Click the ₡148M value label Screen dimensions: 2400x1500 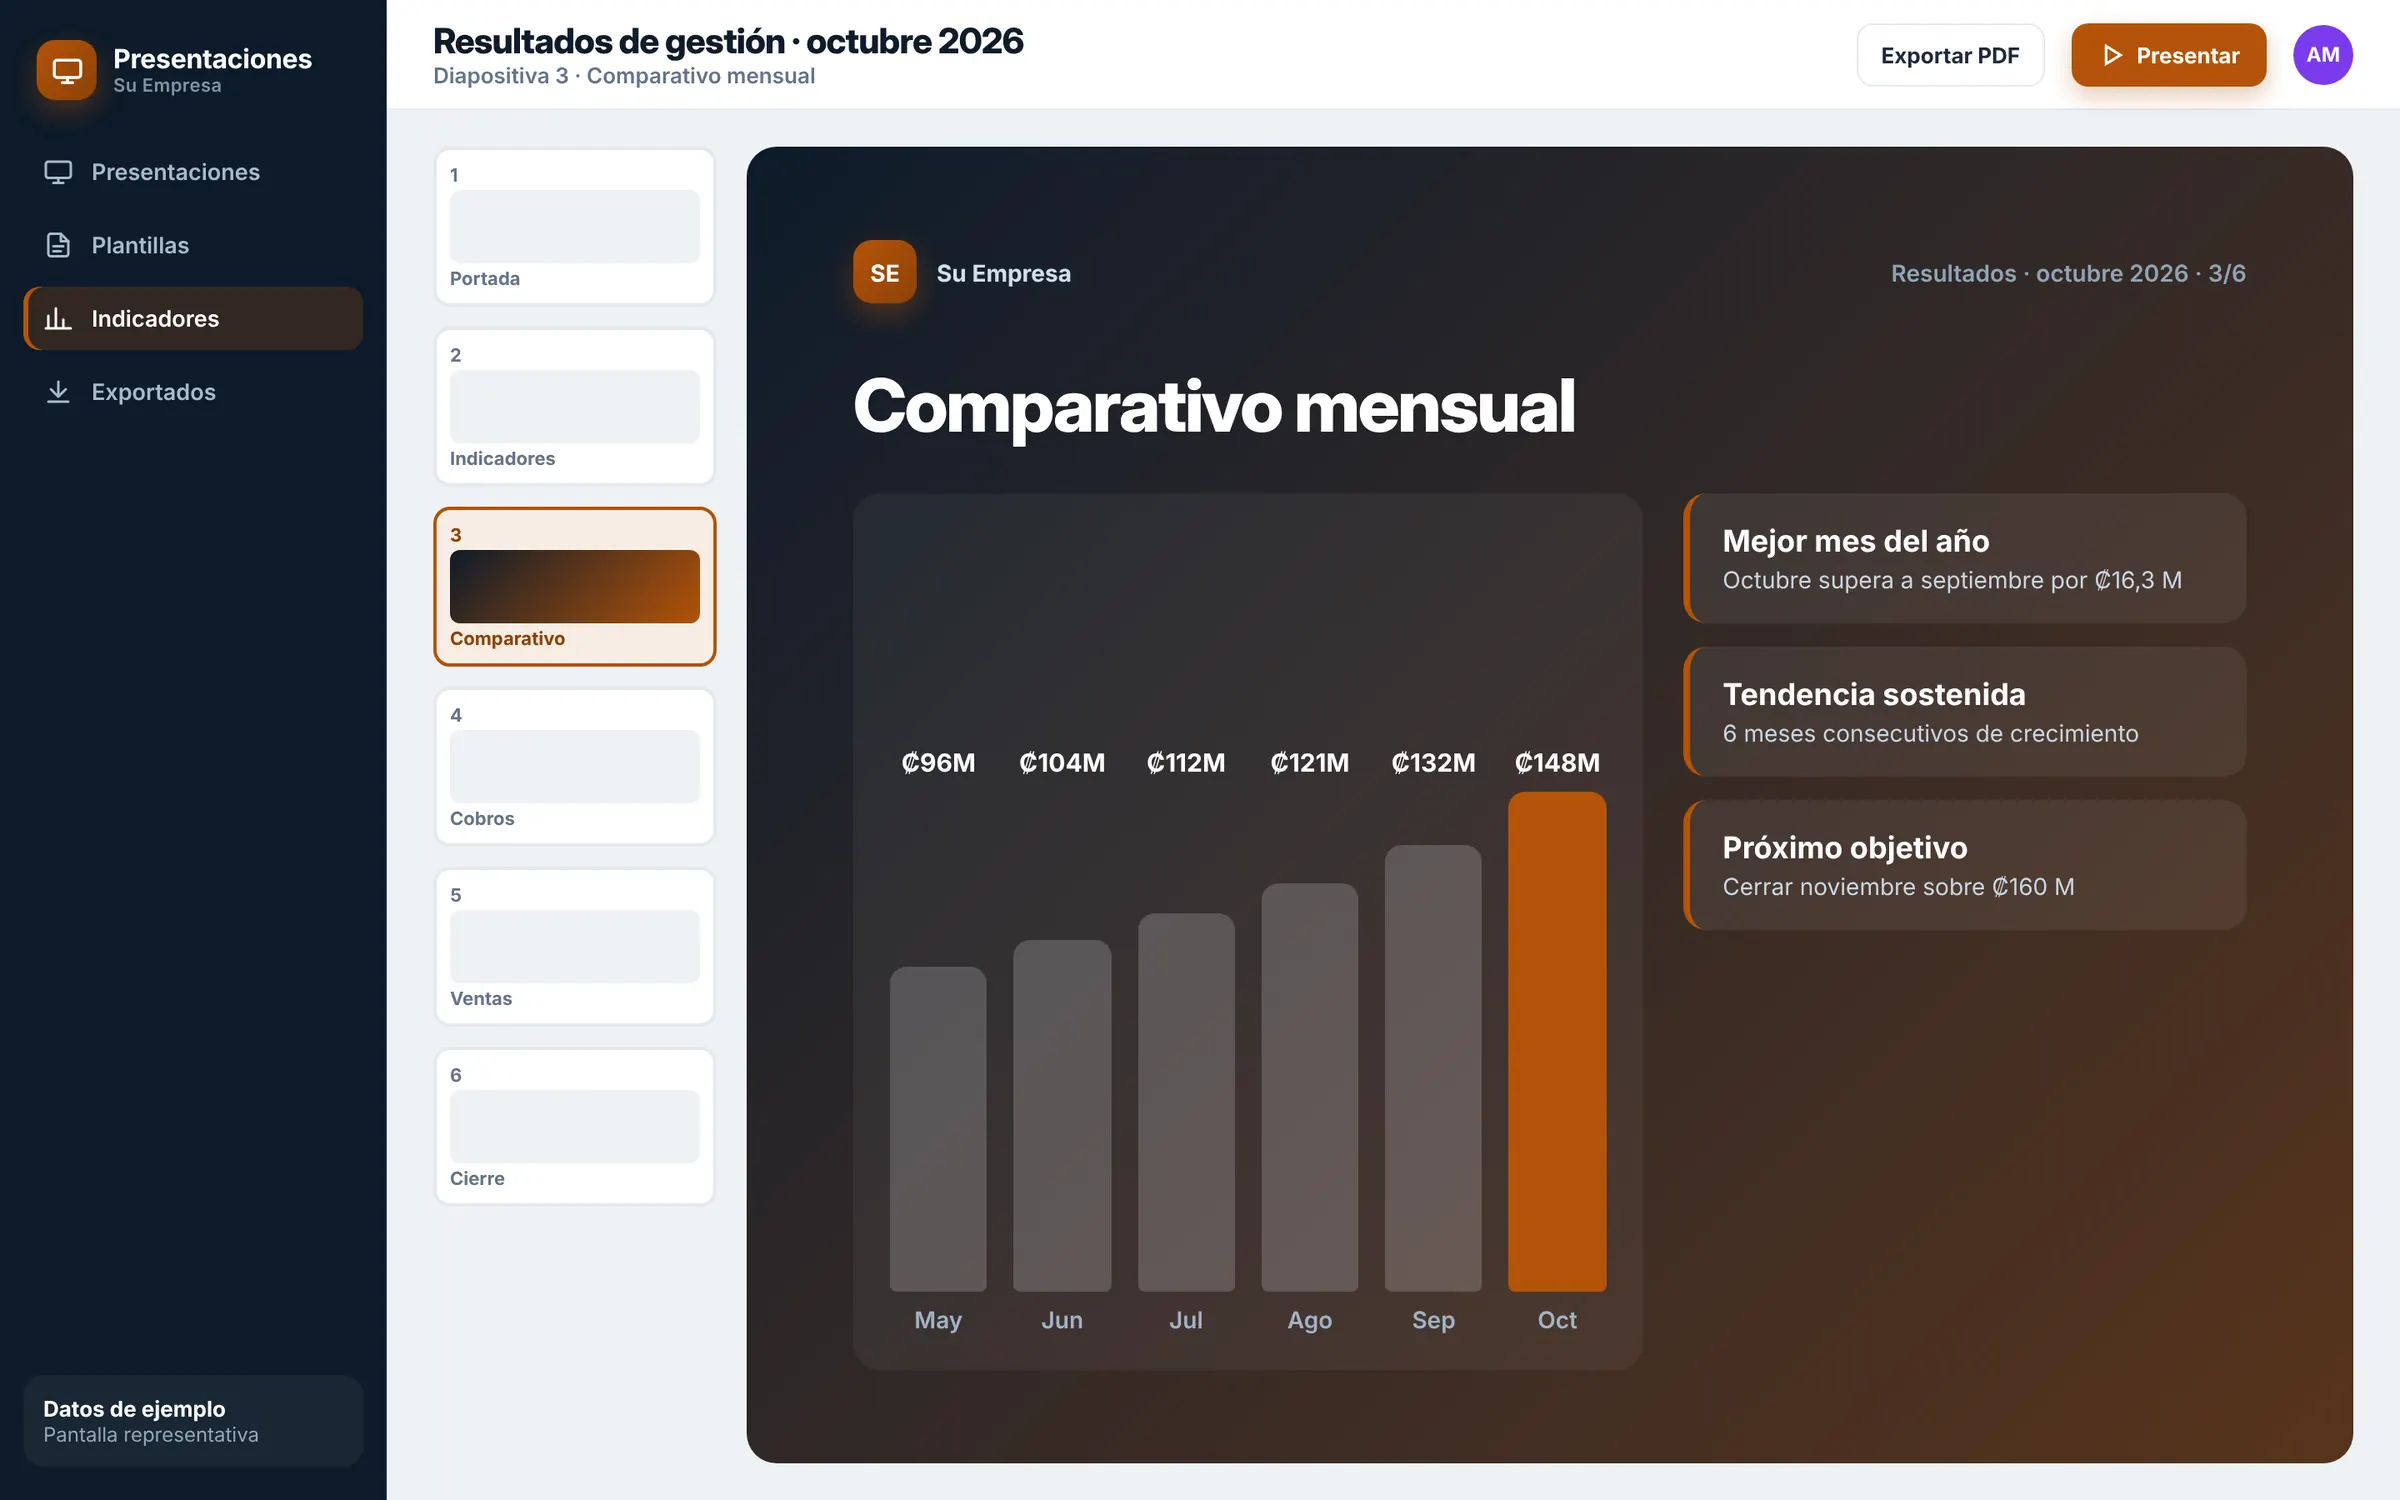(x=1557, y=763)
